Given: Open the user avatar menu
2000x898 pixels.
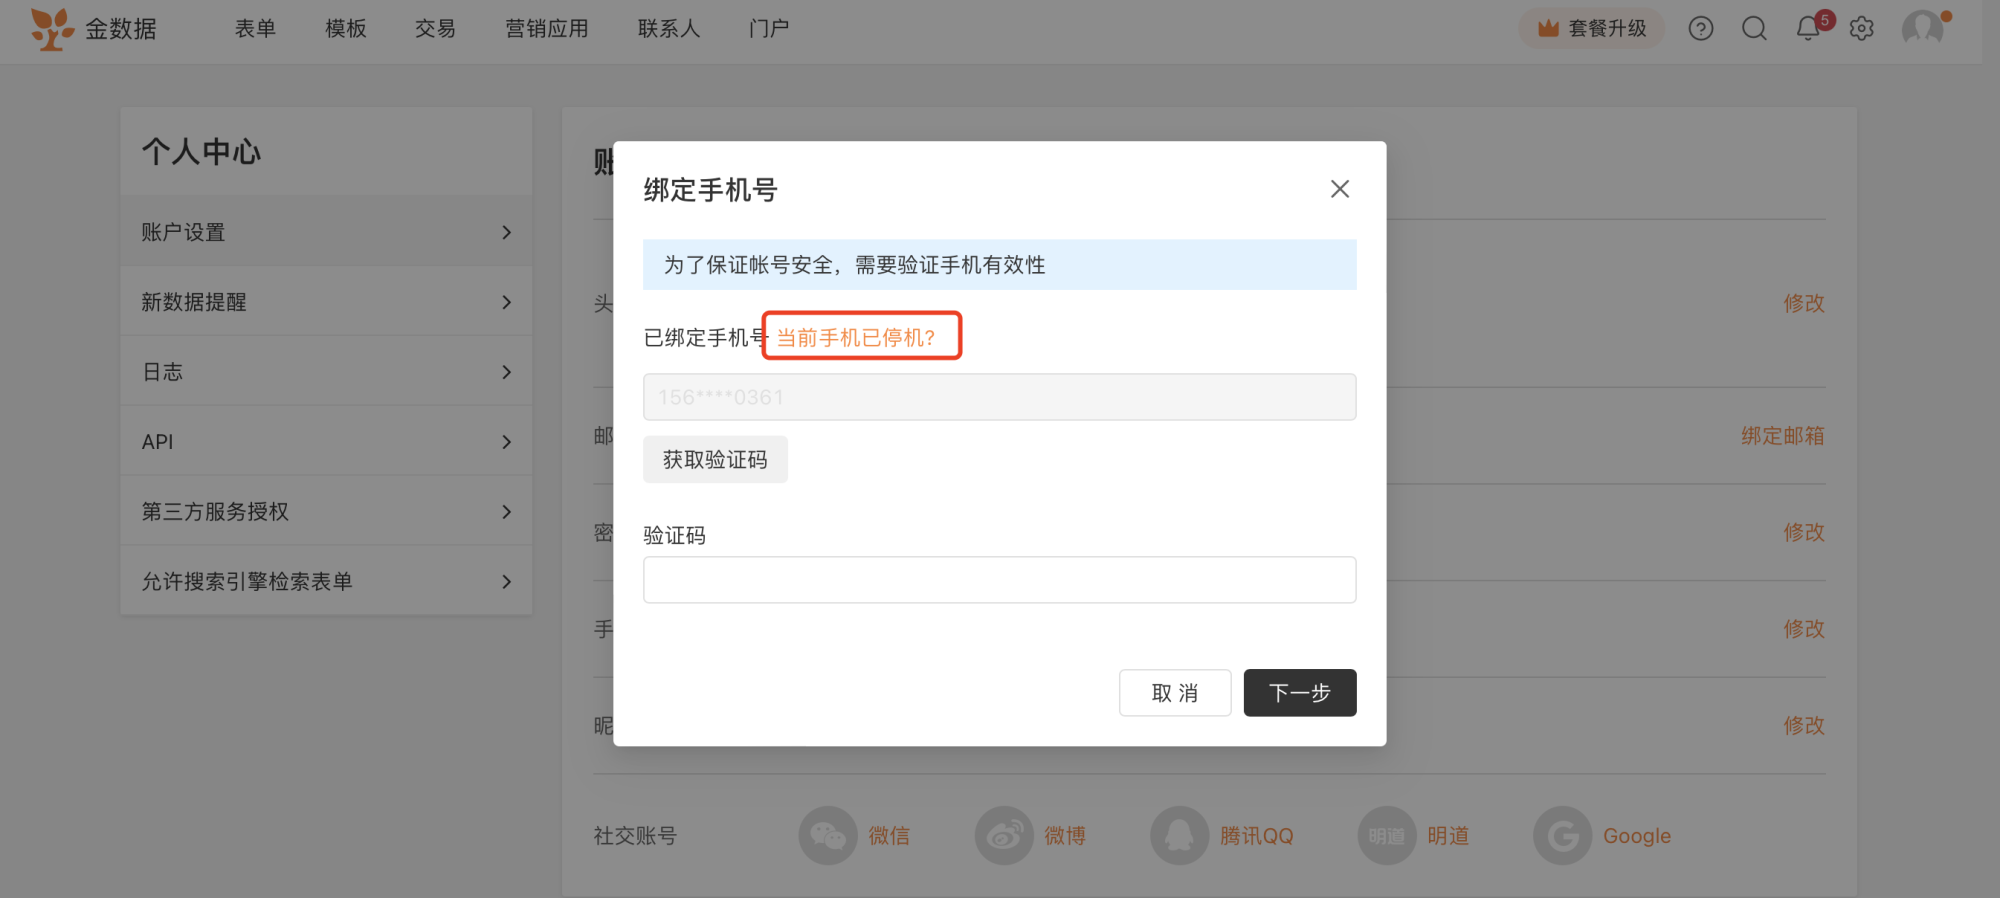Looking at the screenshot, I should [1922, 28].
